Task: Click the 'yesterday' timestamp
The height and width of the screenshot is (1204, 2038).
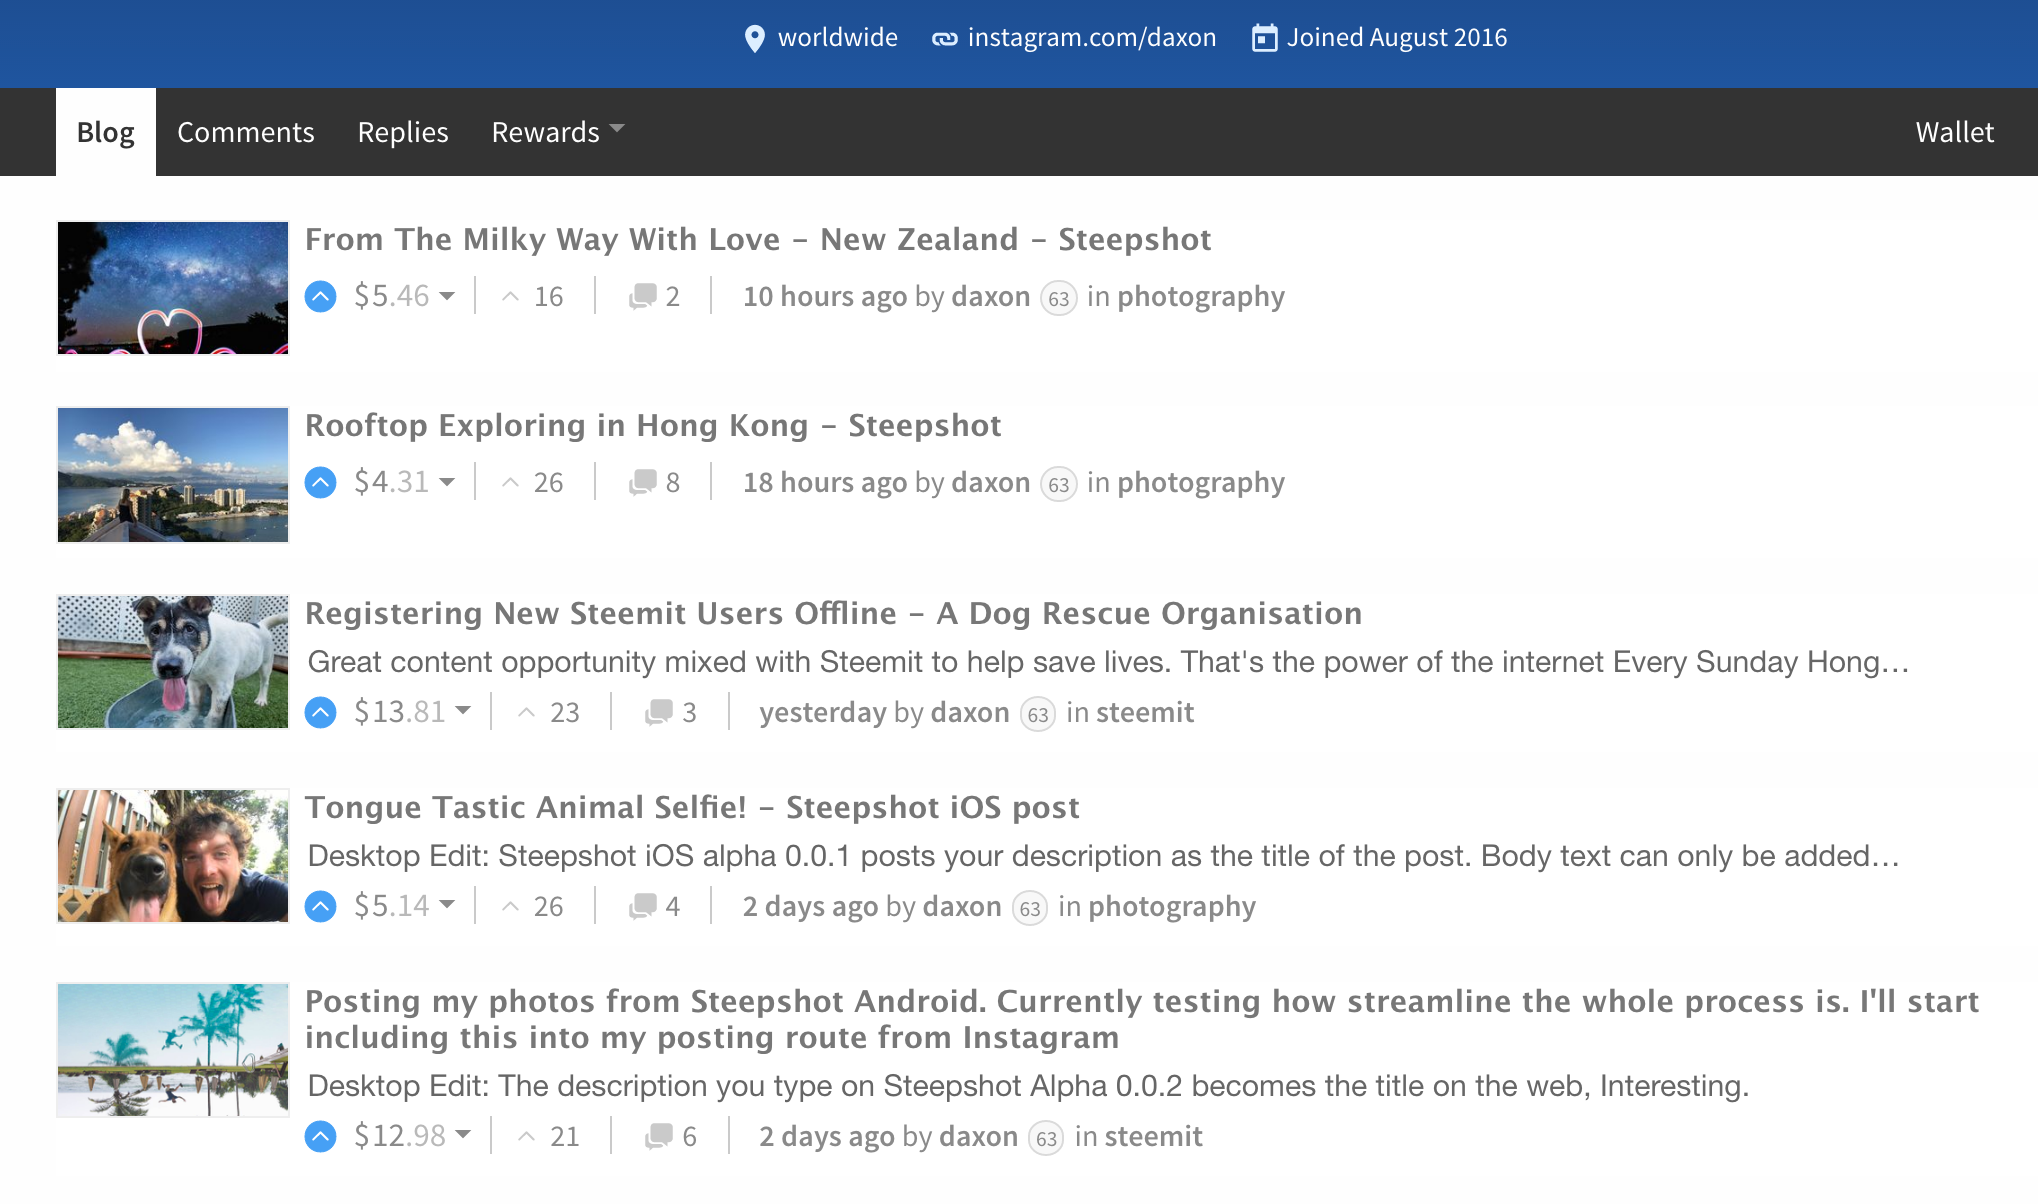Action: coord(823,713)
